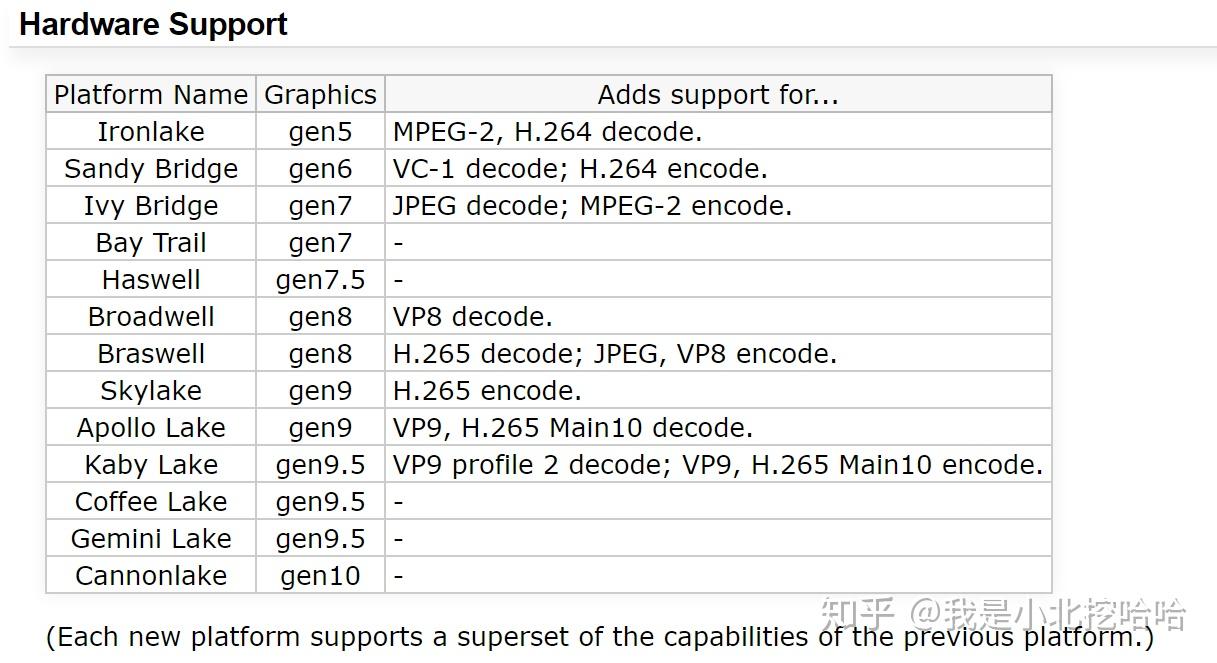This screenshot has width=1217, height=663.
Task: Select the Haswell platform cell
Action: (x=151, y=280)
